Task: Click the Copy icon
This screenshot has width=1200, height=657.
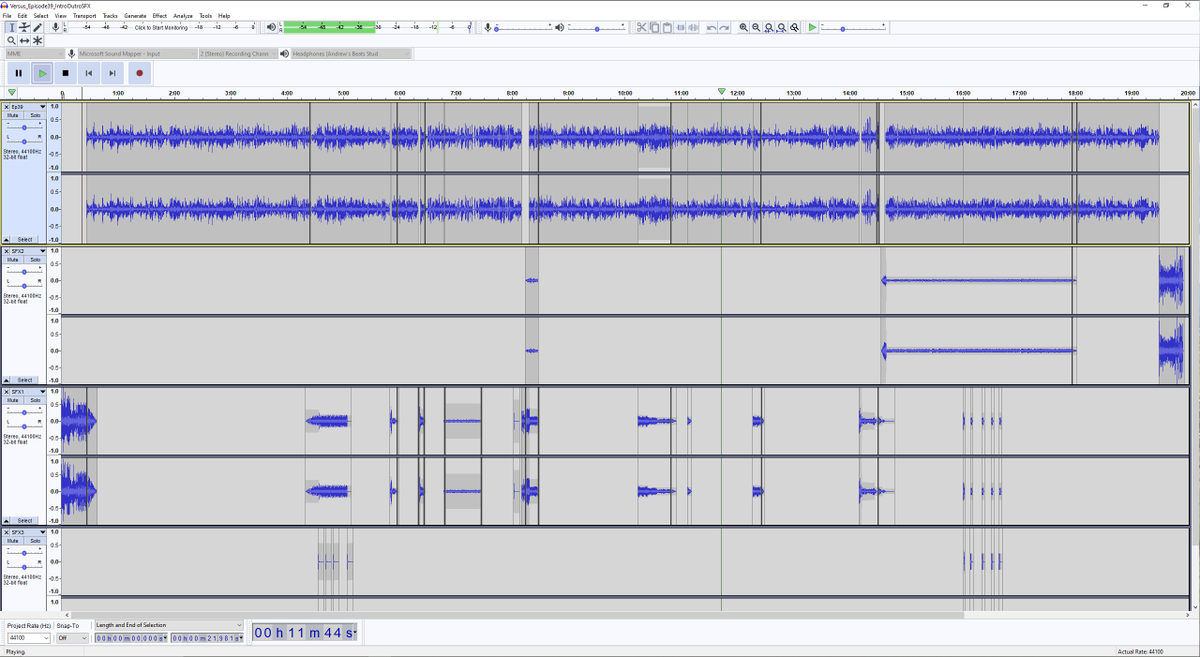Action: (655, 27)
